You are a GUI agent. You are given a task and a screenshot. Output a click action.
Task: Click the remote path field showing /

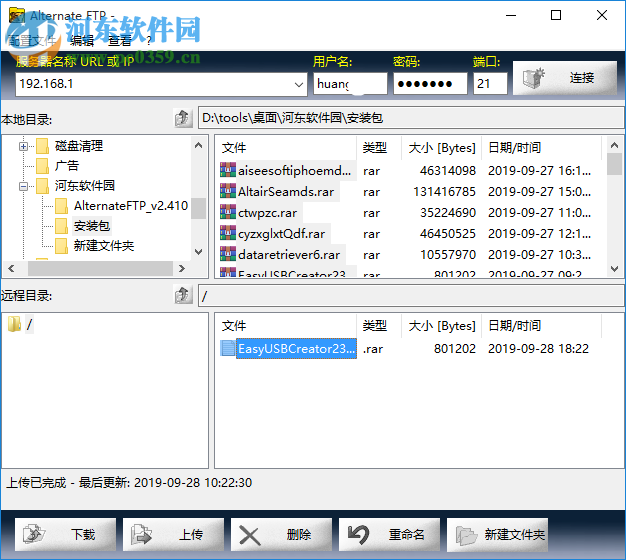[411, 296]
